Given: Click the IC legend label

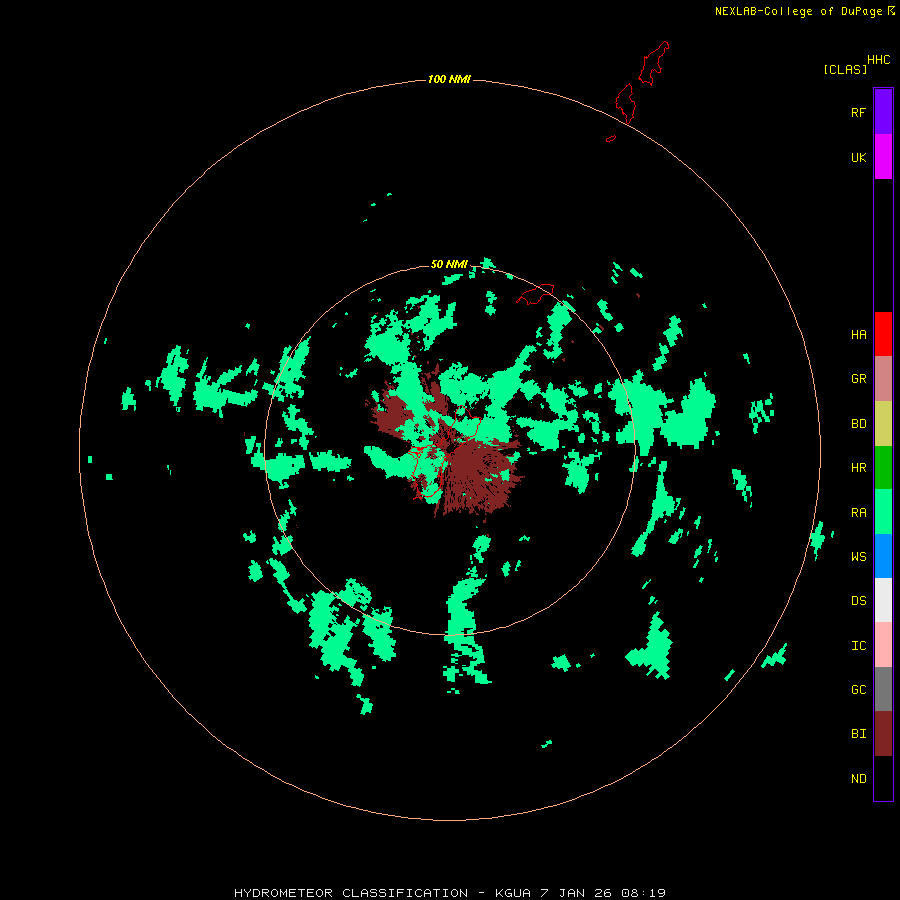Looking at the screenshot, I should pos(858,646).
